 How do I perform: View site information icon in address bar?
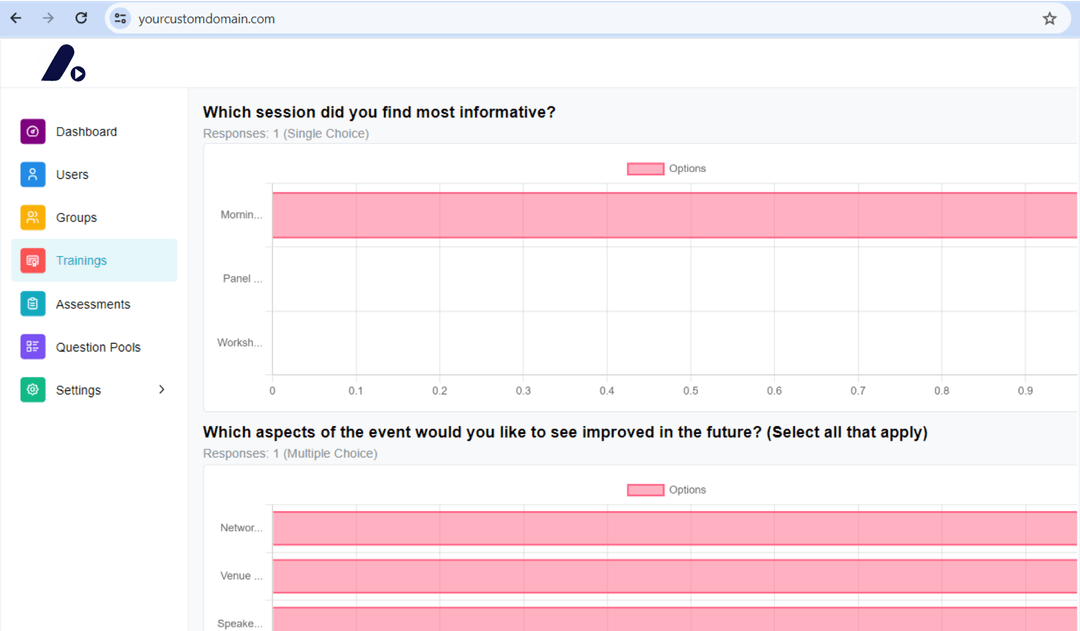pyautogui.click(x=121, y=18)
